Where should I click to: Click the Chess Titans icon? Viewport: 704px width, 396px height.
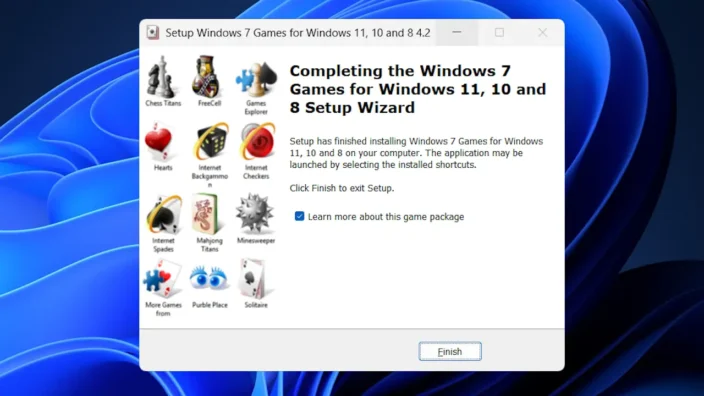click(x=162, y=77)
